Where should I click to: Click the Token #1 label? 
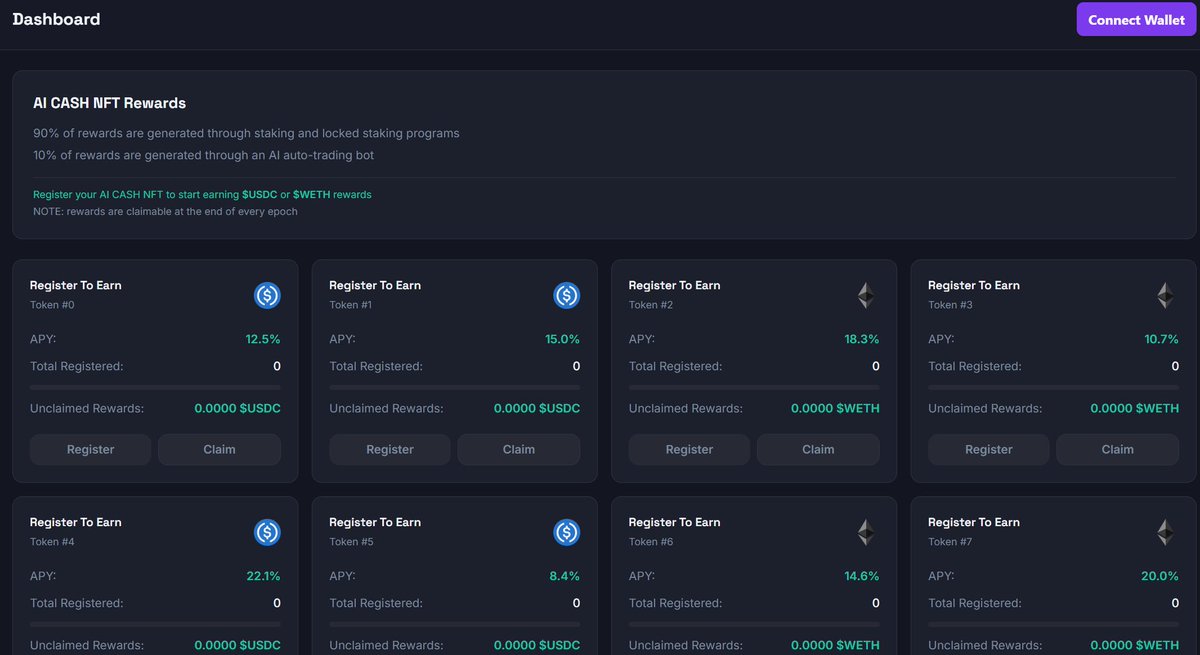(351, 305)
